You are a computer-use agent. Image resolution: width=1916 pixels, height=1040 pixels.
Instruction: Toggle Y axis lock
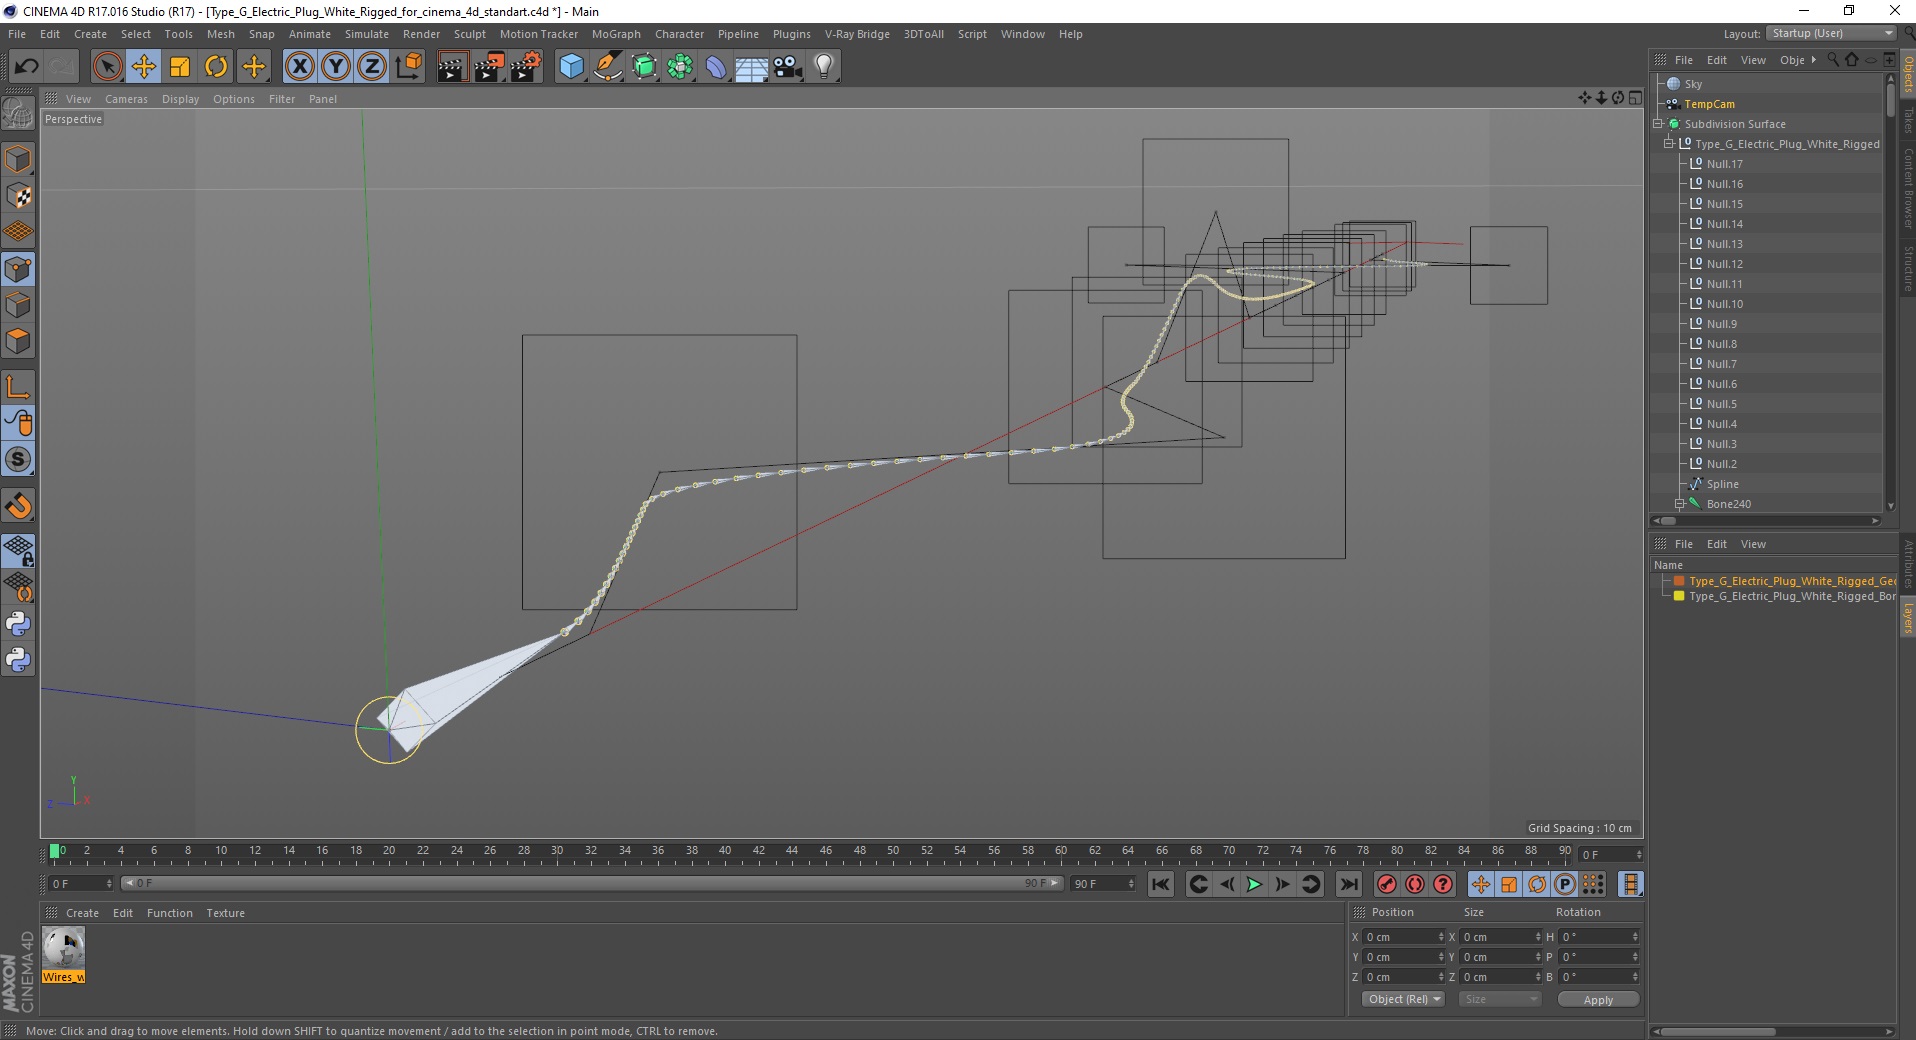336,67
